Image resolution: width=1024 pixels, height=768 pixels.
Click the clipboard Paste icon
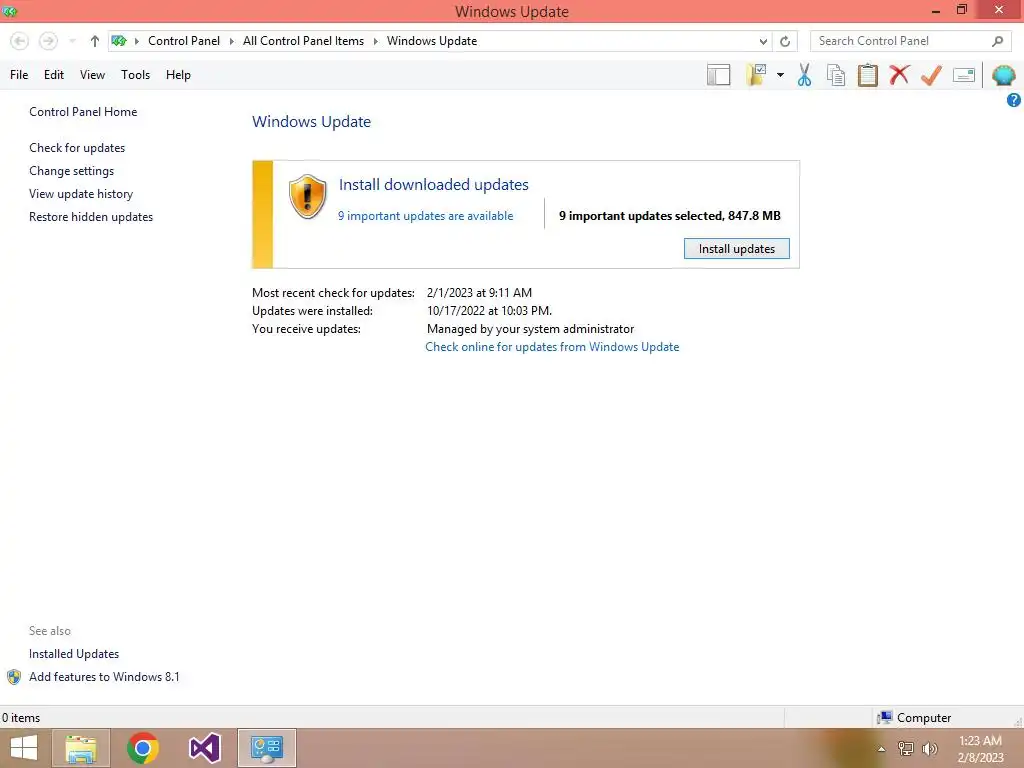click(x=867, y=75)
